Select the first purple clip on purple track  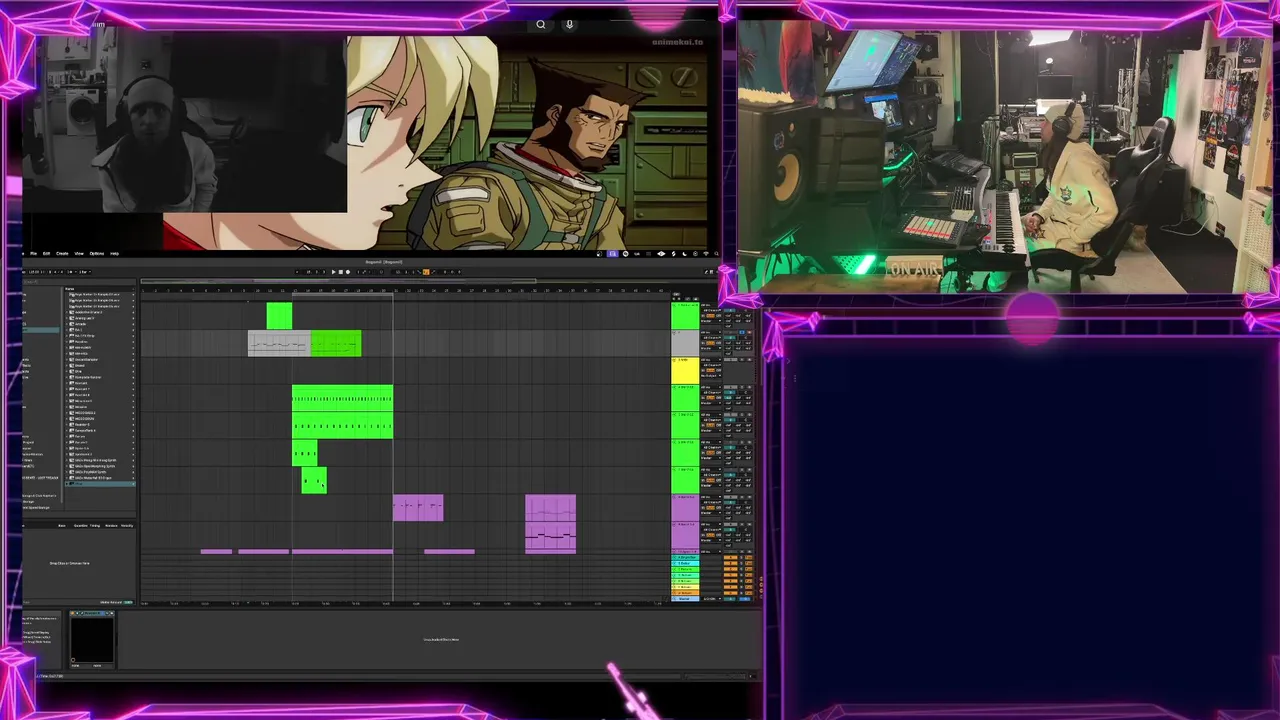pos(418,508)
